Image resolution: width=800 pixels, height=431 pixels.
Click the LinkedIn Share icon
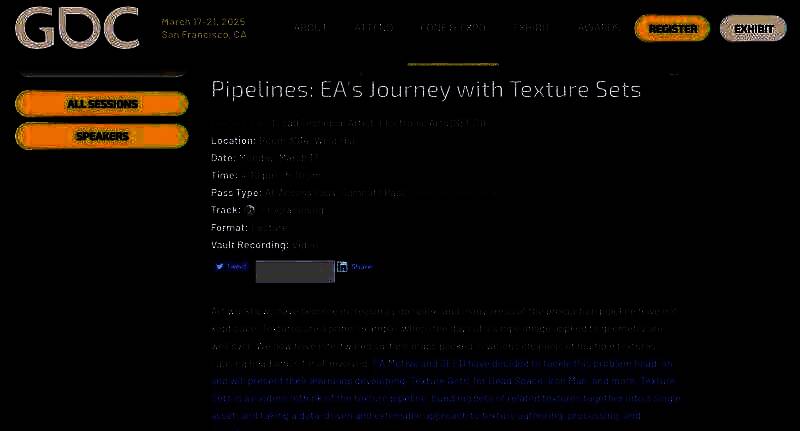pos(343,267)
